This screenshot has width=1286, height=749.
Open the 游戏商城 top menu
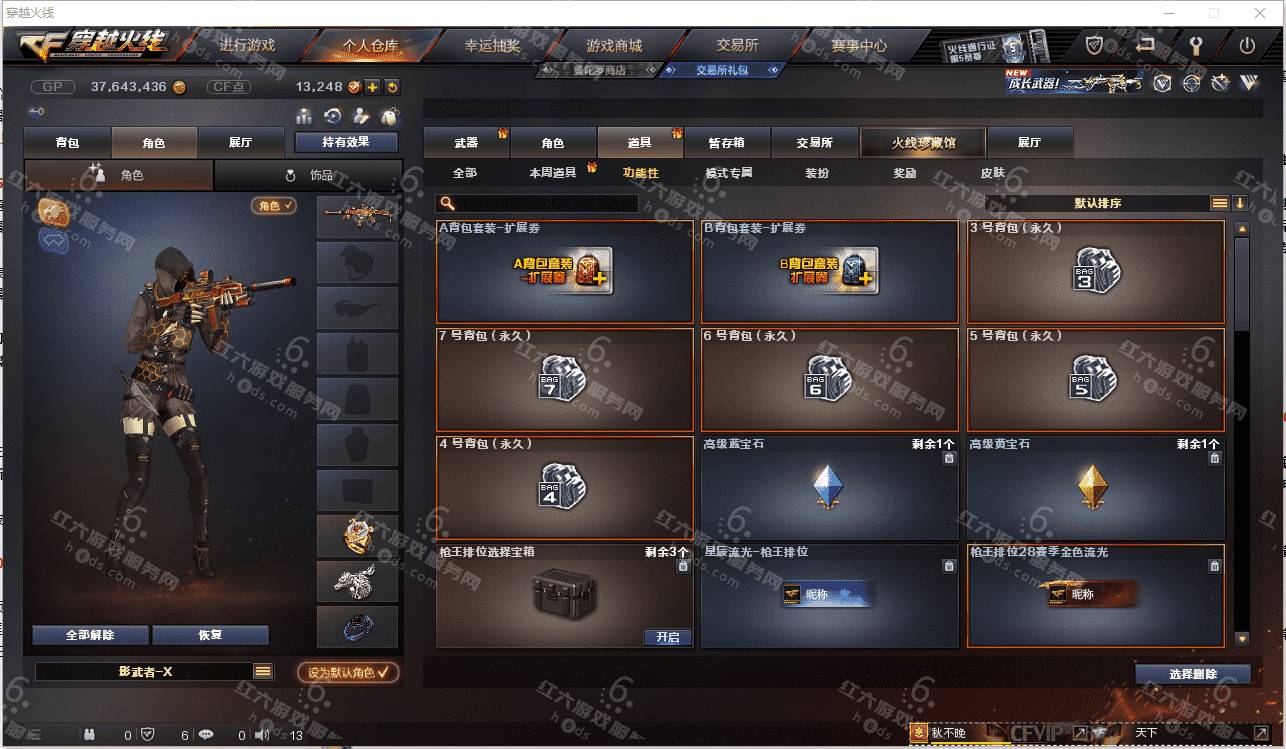point(614,45)
